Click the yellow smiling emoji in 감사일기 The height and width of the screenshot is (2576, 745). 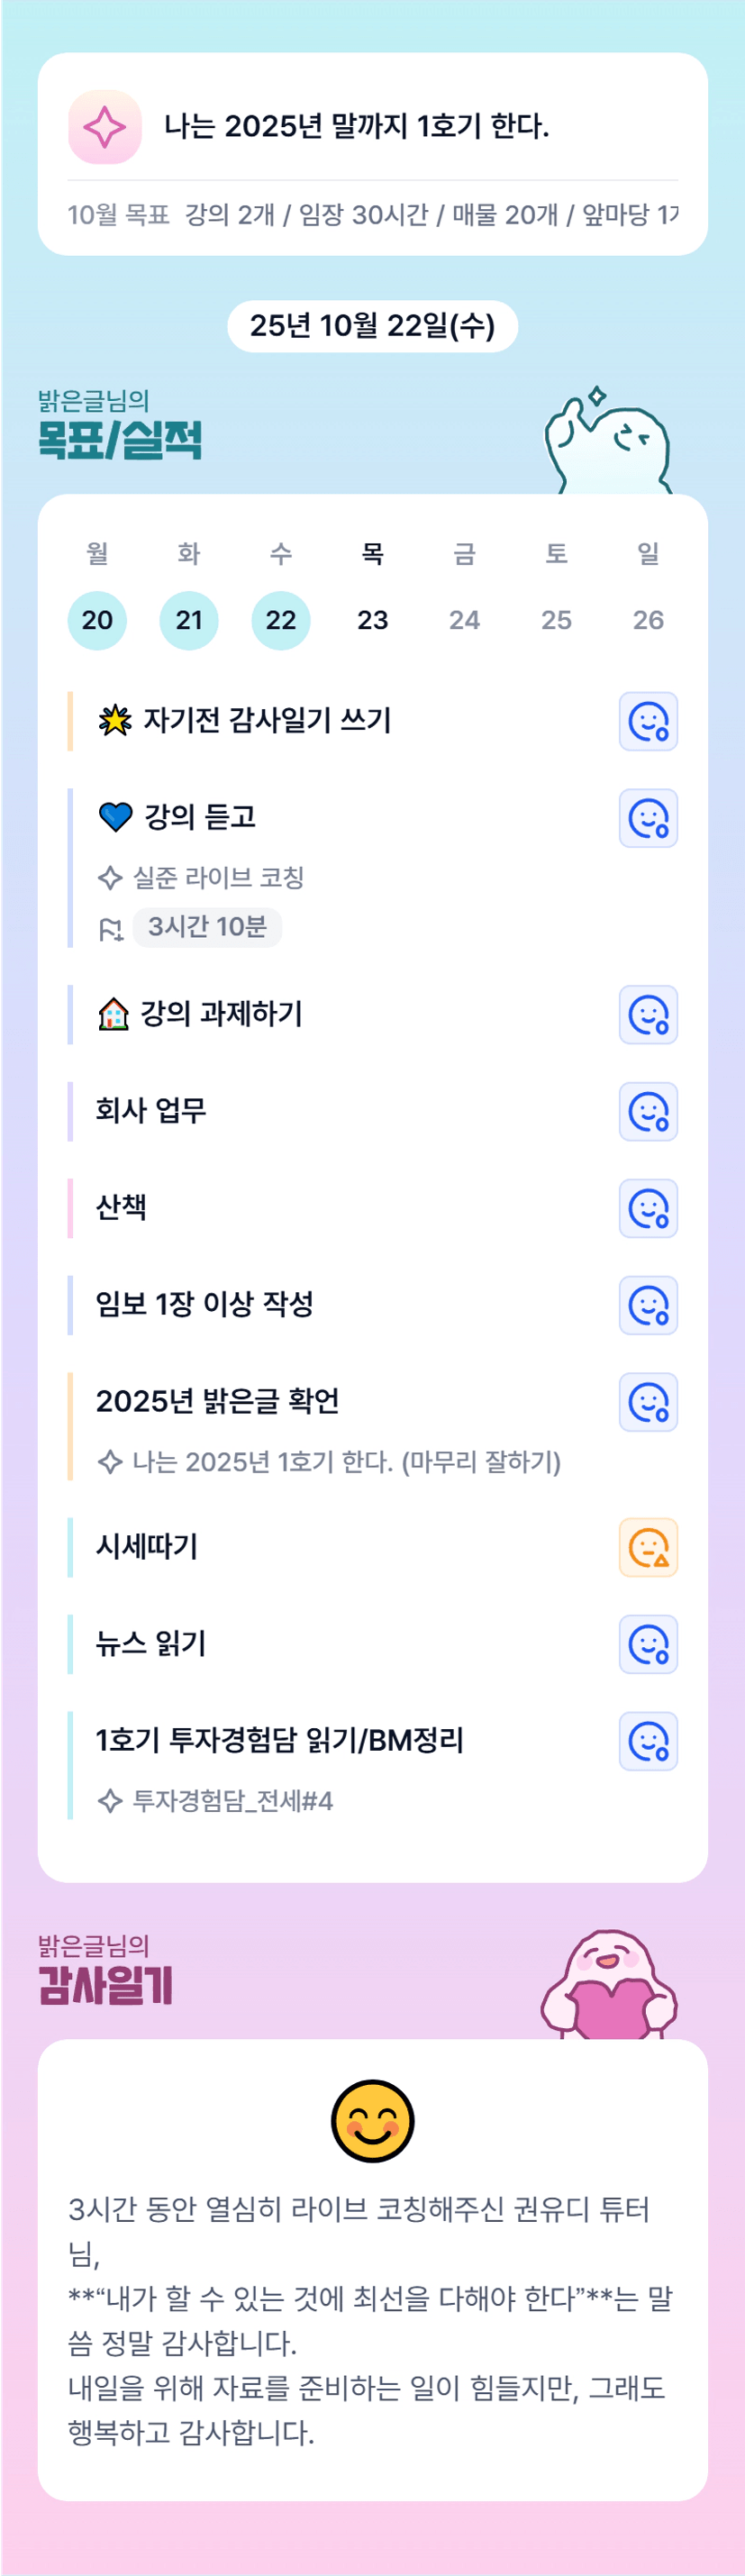pos(372,2121)
